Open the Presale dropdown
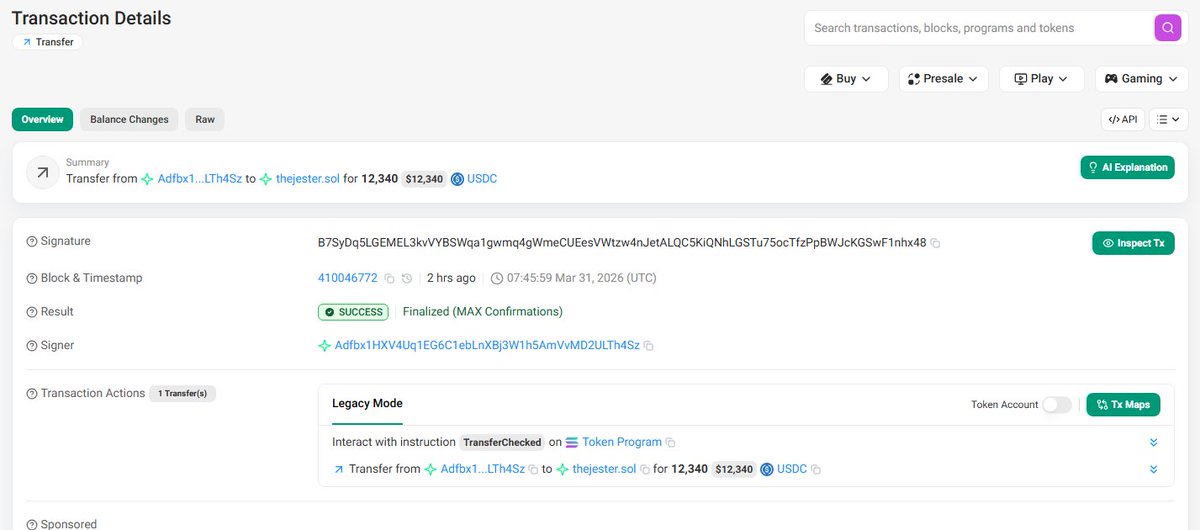The width and height of the screenshot is (1200, 530). 944,79
